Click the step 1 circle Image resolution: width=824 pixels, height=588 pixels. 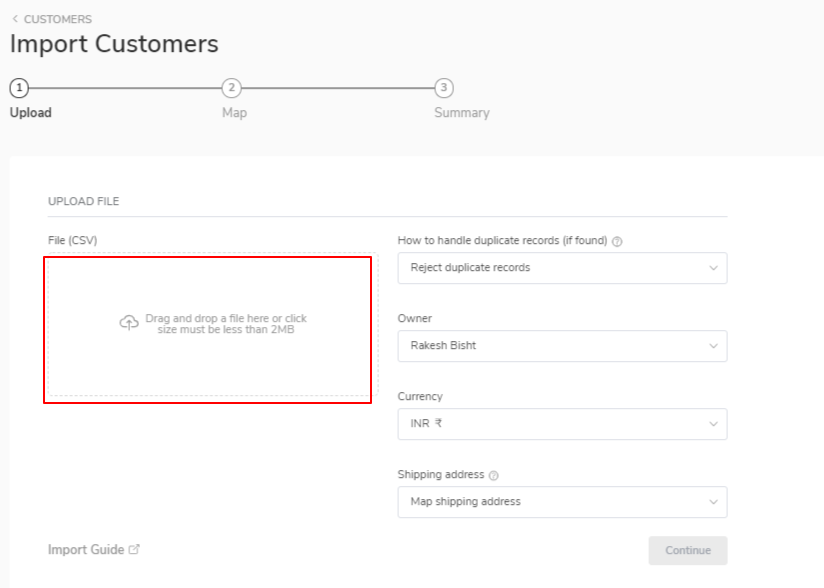(x=19, y=88)
